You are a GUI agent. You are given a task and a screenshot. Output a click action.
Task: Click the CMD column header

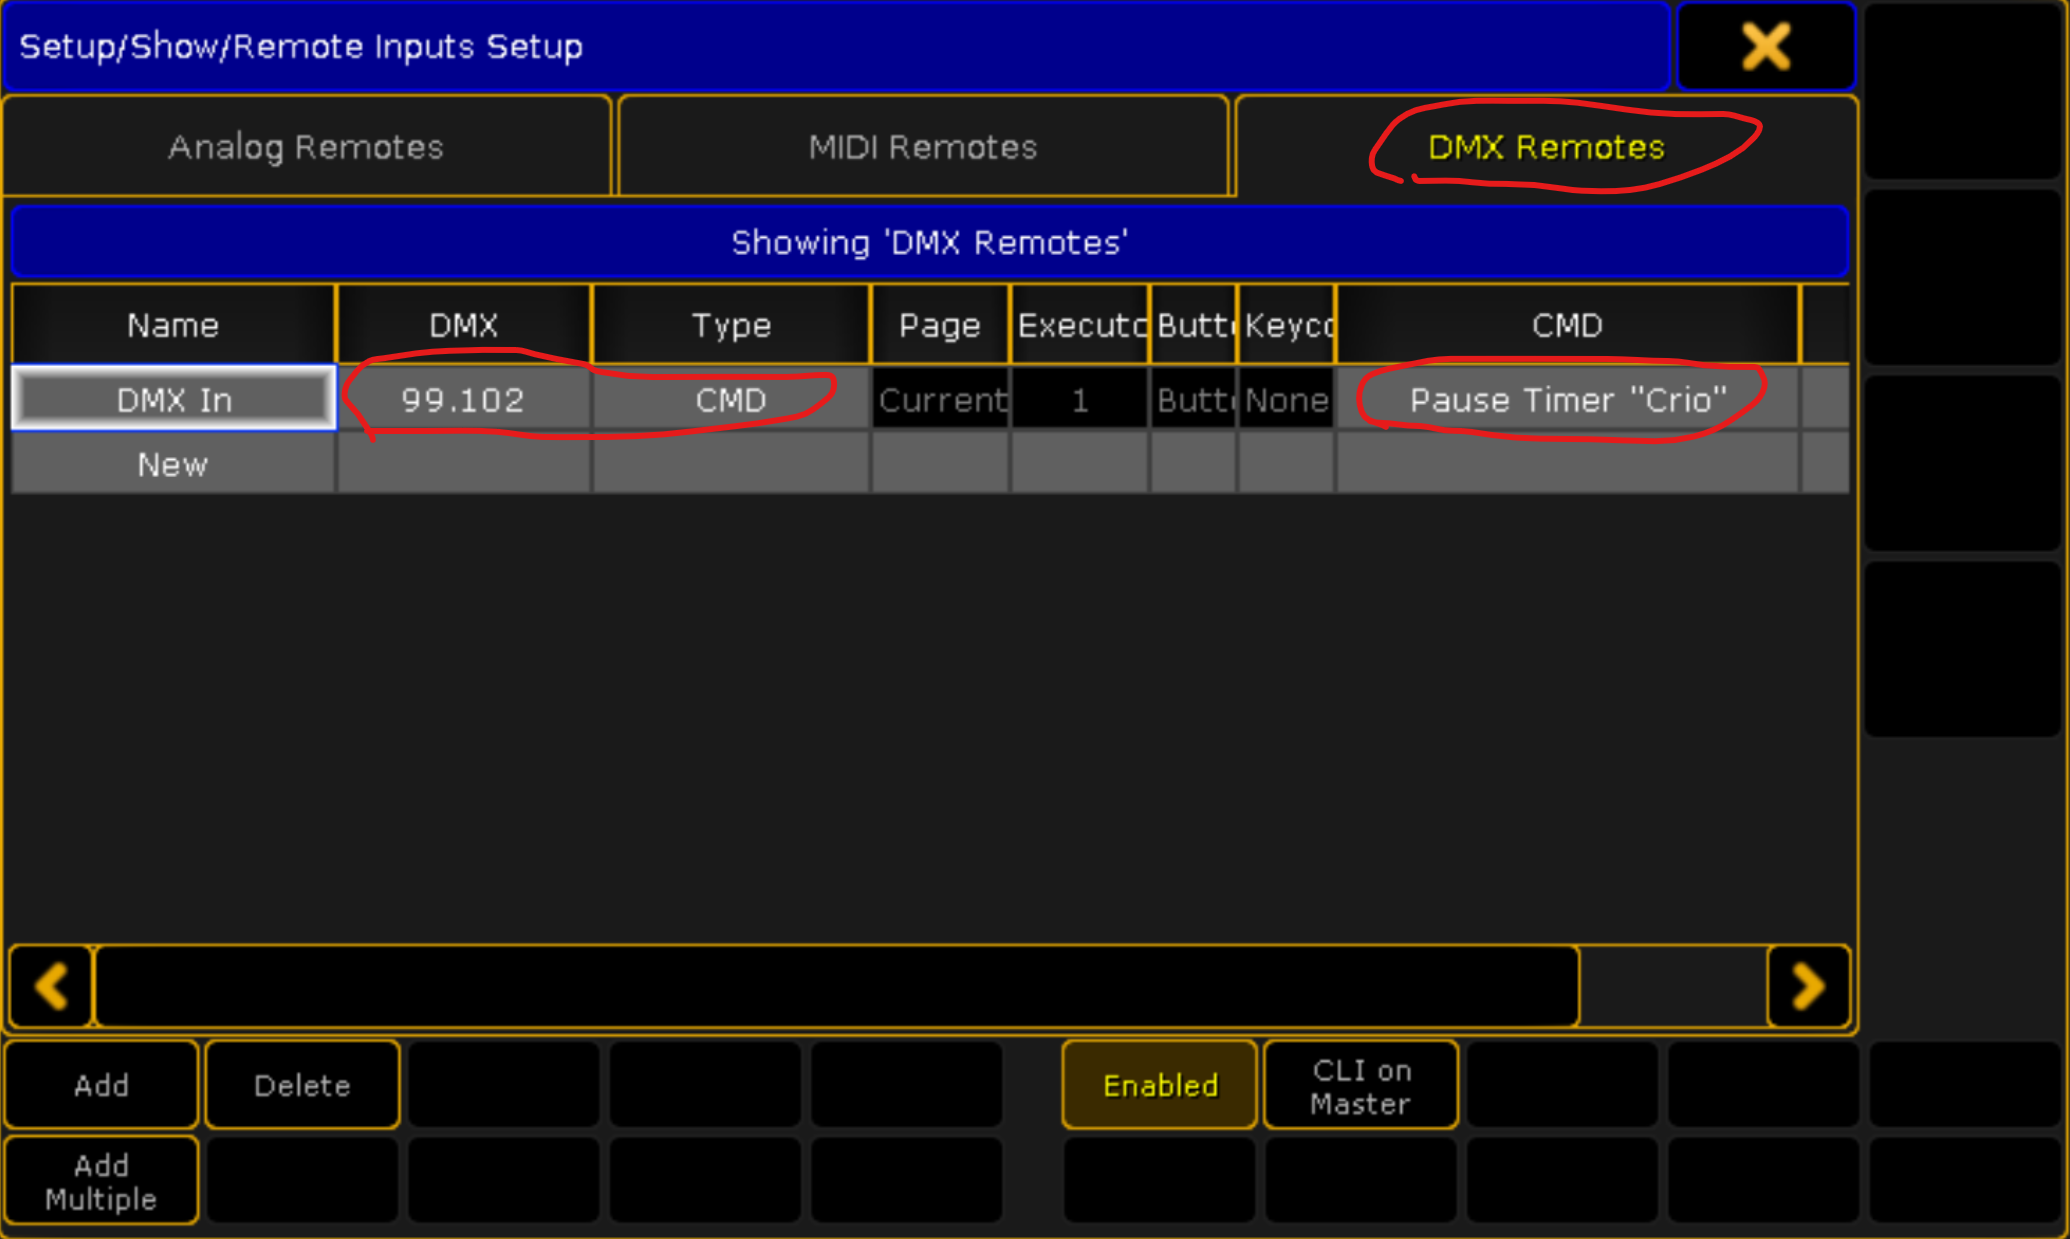[1568, 325]
